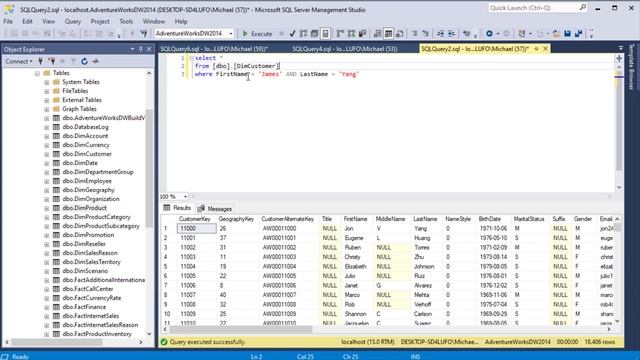Open the Project menu

click(x=100, y=21)
